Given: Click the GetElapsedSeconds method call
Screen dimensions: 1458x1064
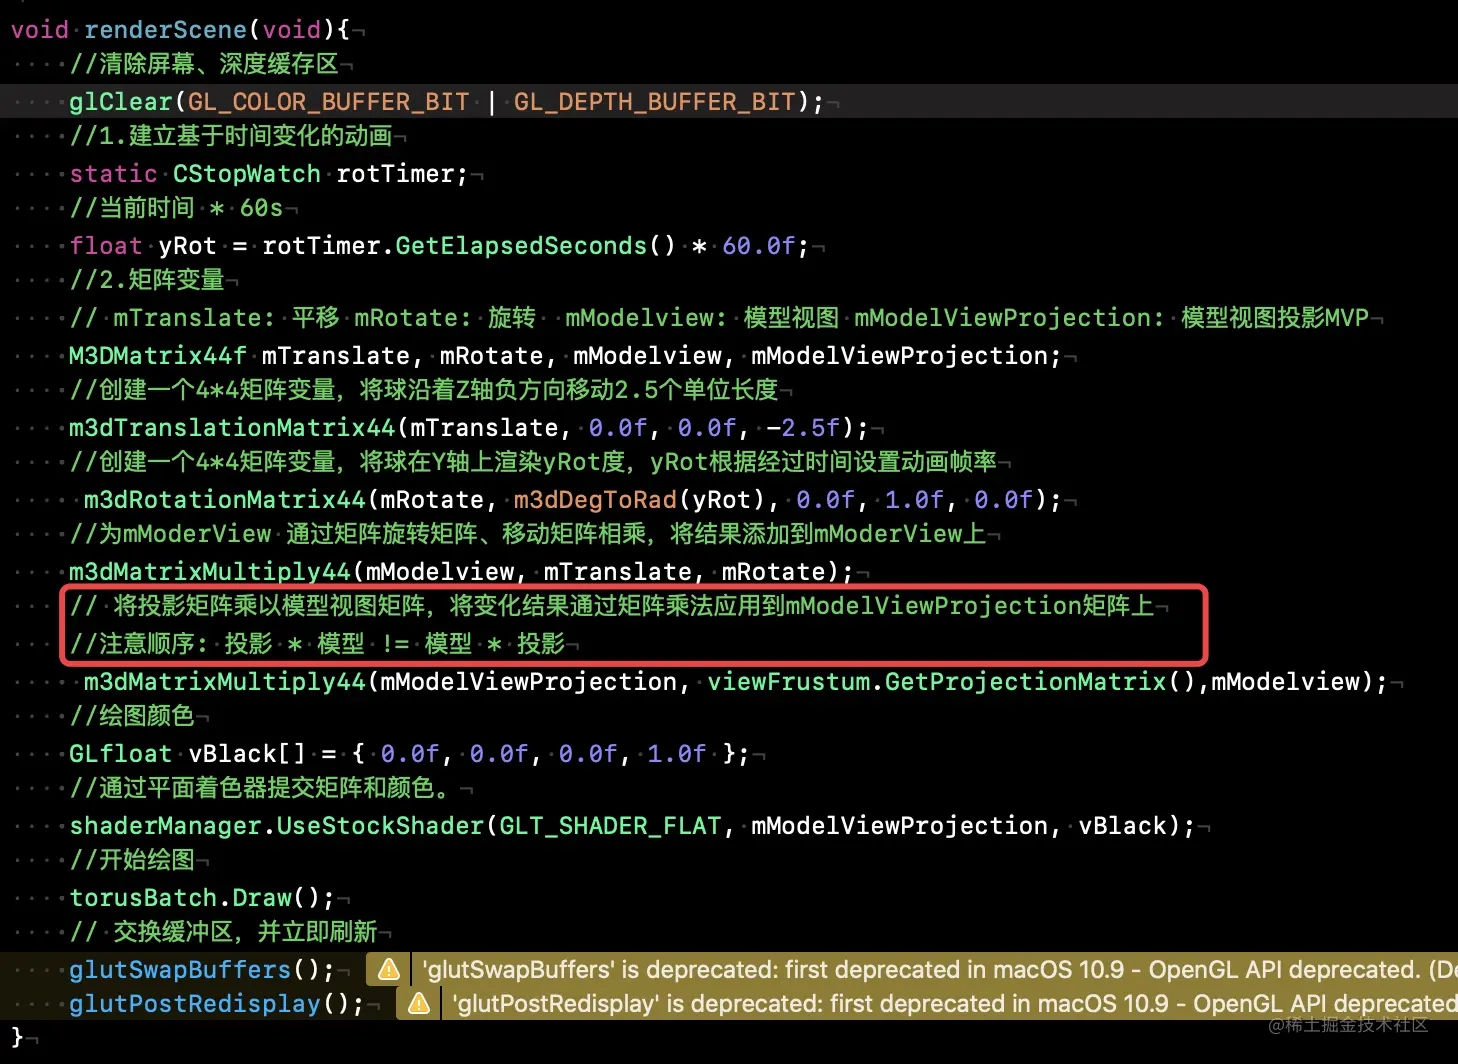Looking at the screenshot, I should (521, 245).
